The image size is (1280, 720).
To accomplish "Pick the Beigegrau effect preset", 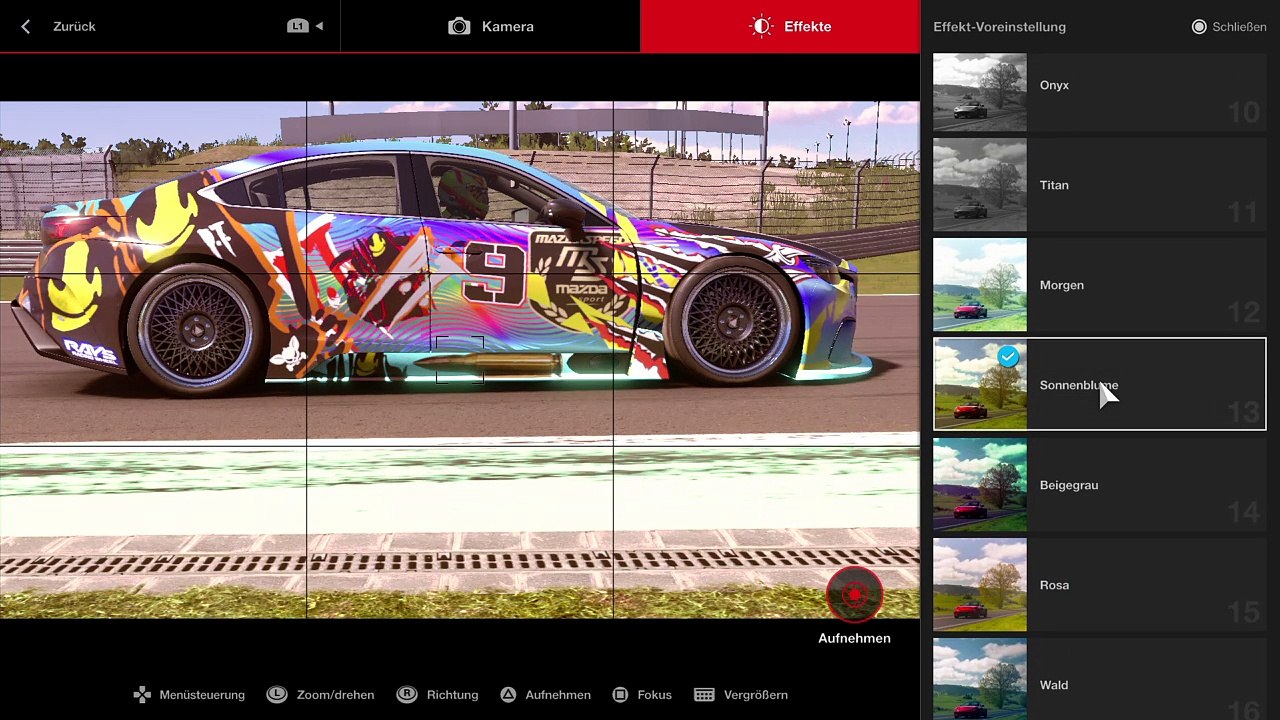I will pyautogui.click(x=1100, y=485).
